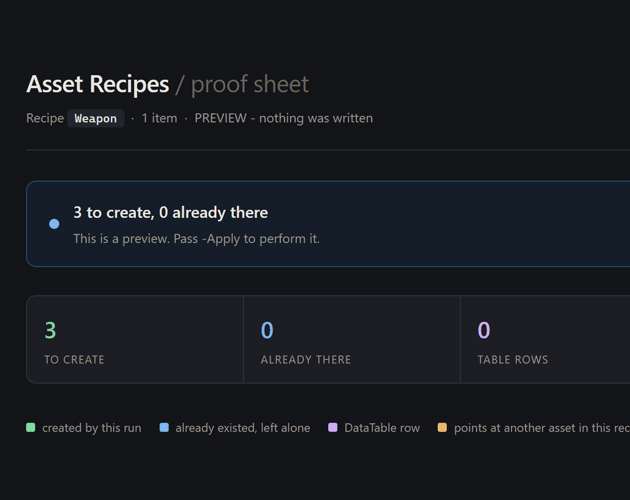Click the green created-by-this-run swatch
This screenshot has width=630, height=500.
[x=31, y=427]
